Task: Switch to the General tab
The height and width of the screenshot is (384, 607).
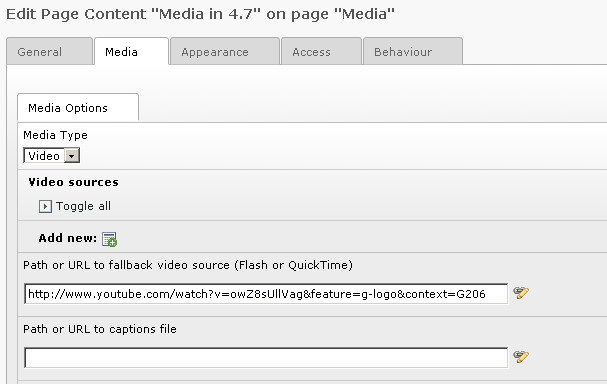Action: pyautogui.click(x=49, y=51)
